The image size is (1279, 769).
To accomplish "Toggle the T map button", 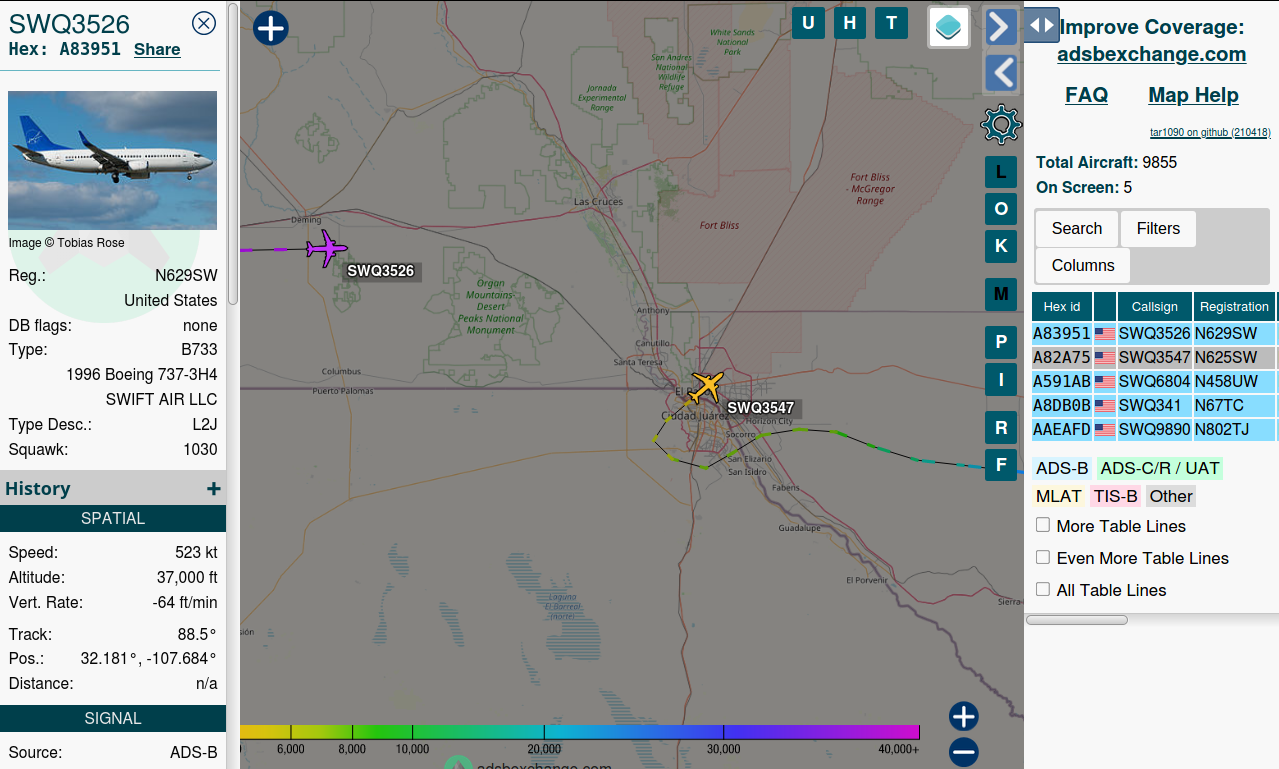I will 891,23.
